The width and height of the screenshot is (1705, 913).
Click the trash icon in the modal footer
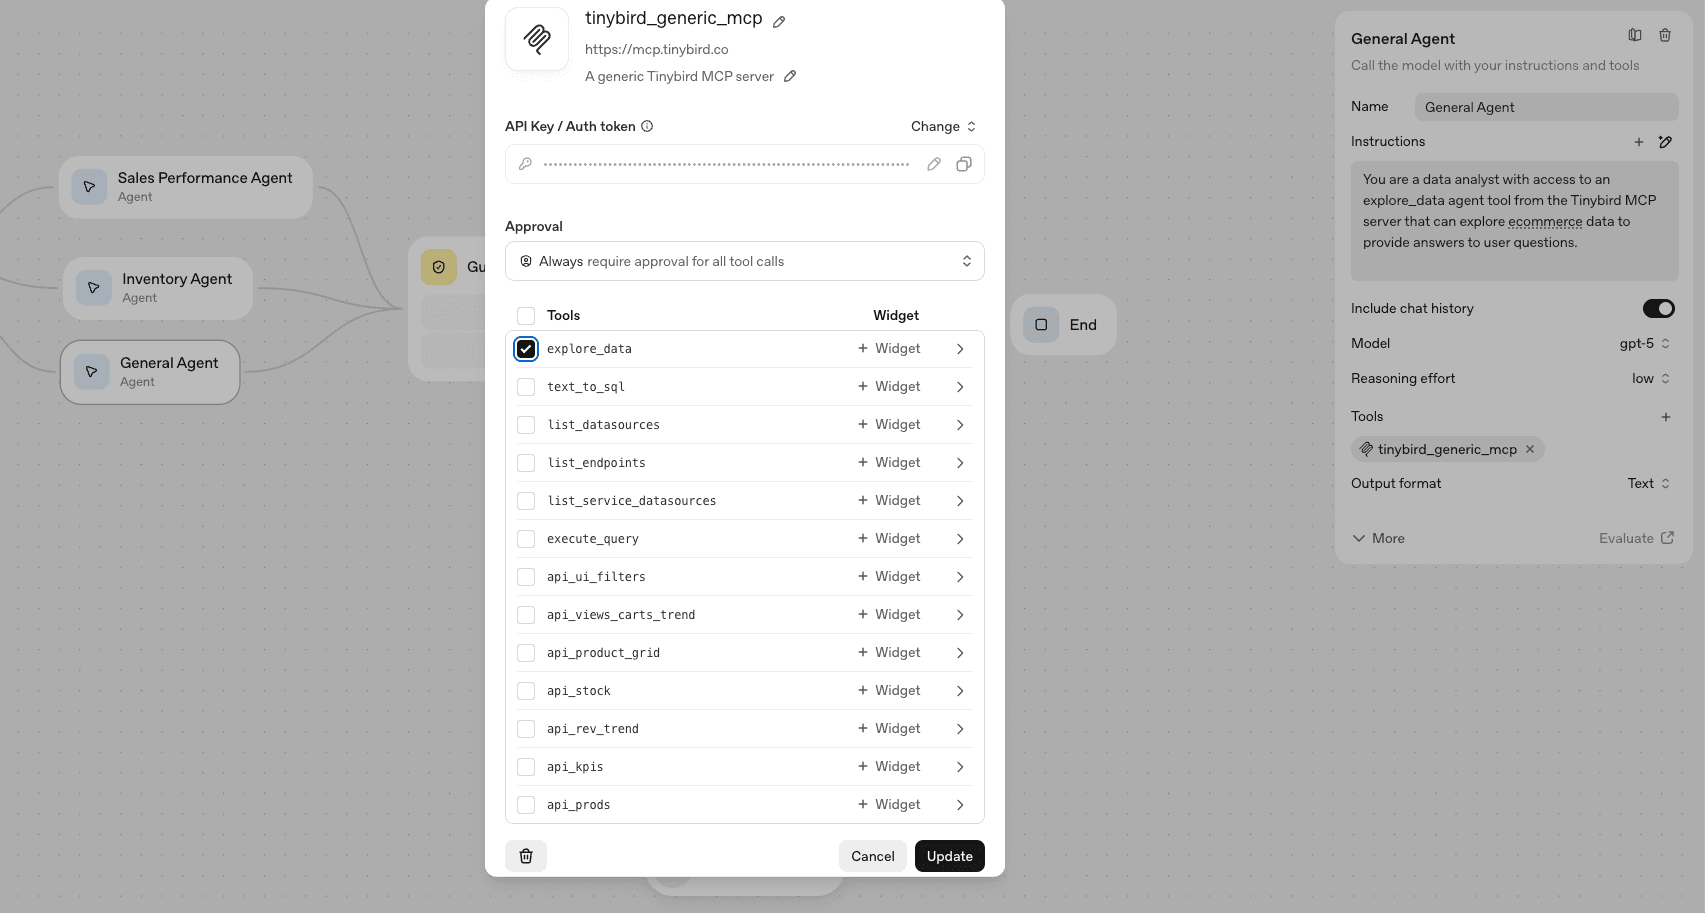click(x=526, y=856)
